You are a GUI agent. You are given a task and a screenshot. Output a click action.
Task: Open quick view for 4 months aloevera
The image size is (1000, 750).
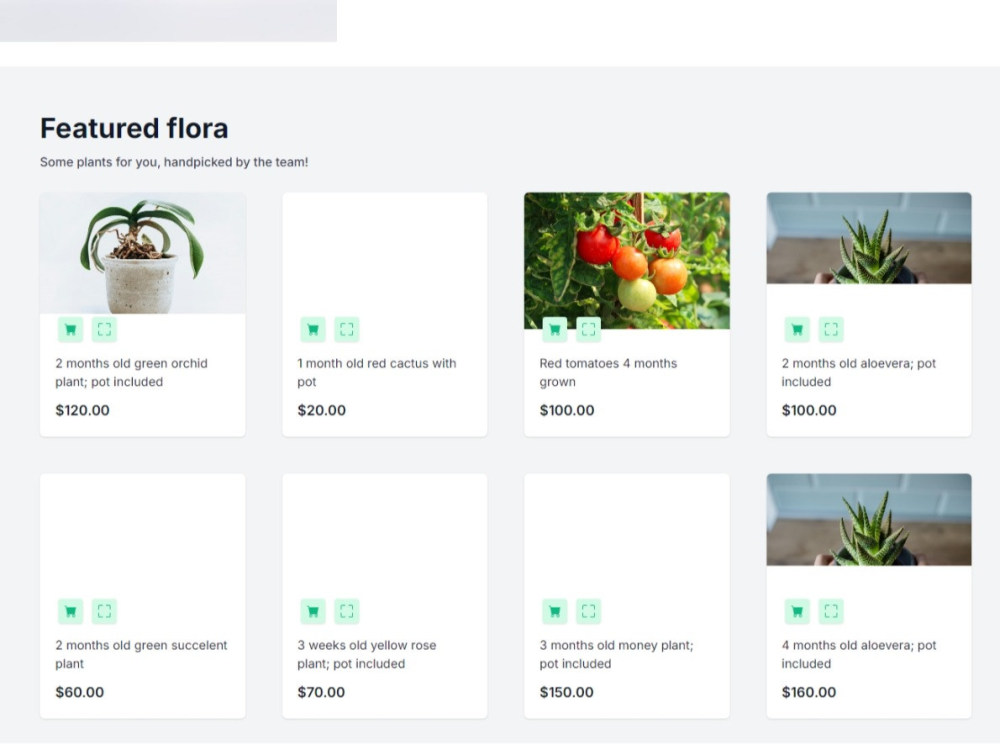click(x=831, y=612)
